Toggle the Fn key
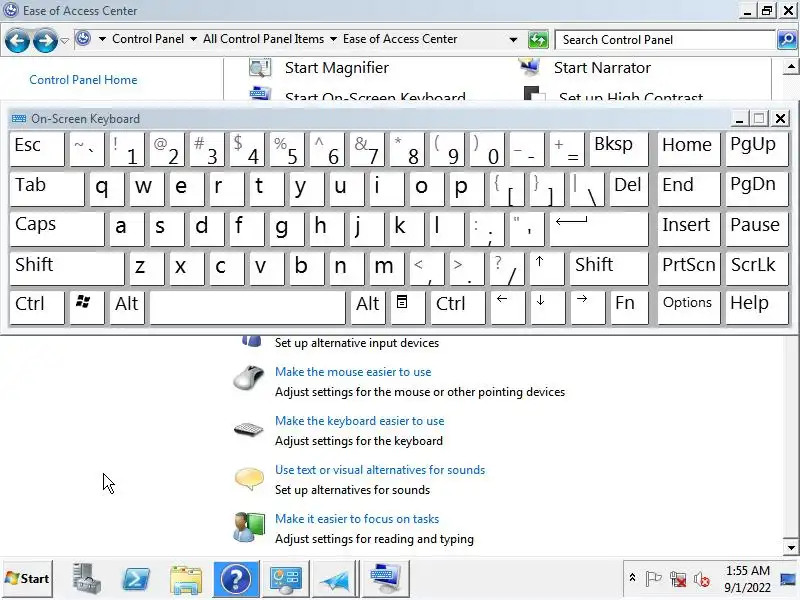The height and width of the screenshot is (600, 800). click(x=629, y=307)
